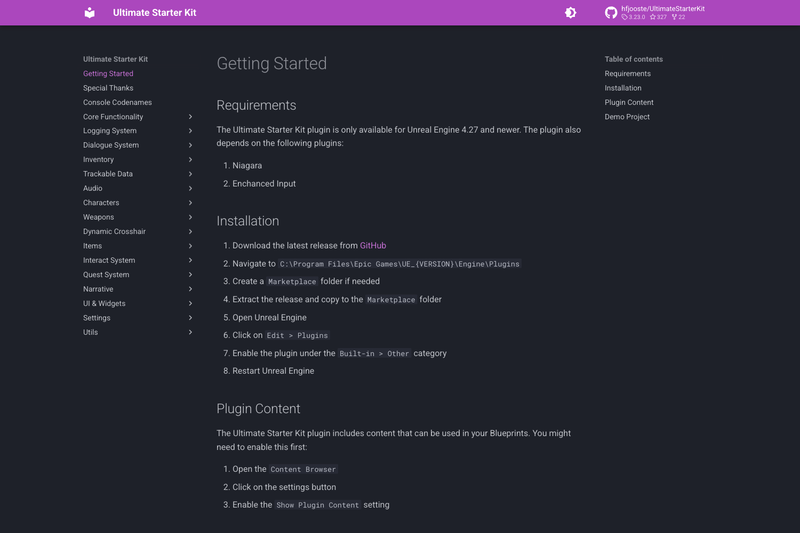Image resolution: width=800 pixels, height=533 pixels.
Task: Expand the Interact System chevron
Action: (190, 260)
